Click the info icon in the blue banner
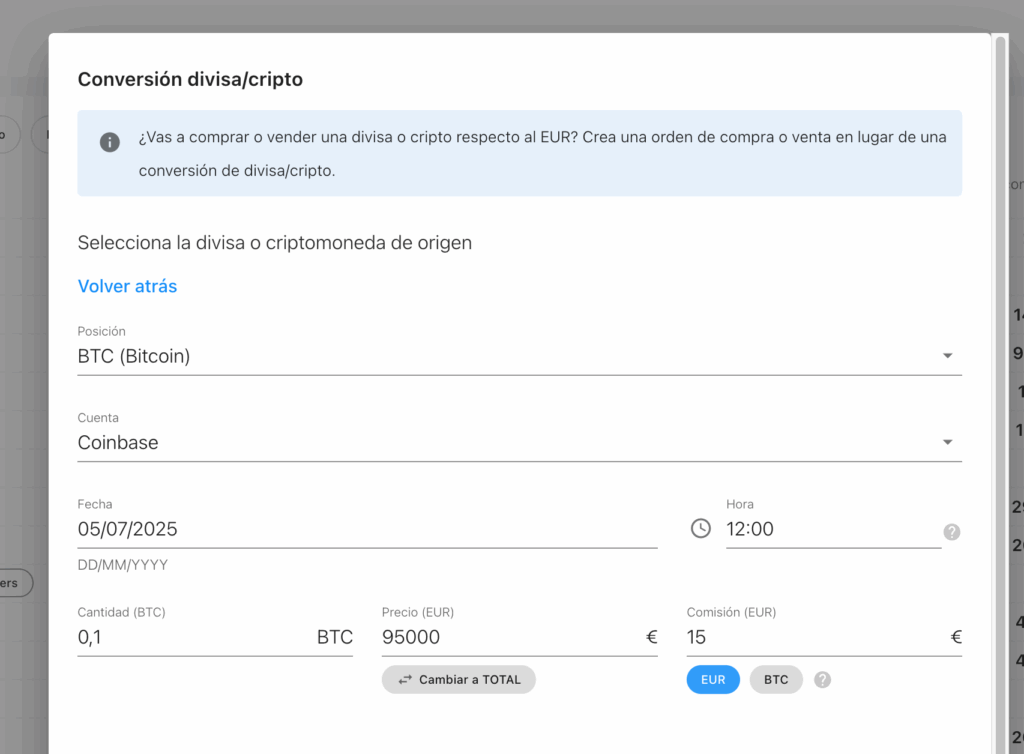The image size is (1024, 754). coord(110,142)
